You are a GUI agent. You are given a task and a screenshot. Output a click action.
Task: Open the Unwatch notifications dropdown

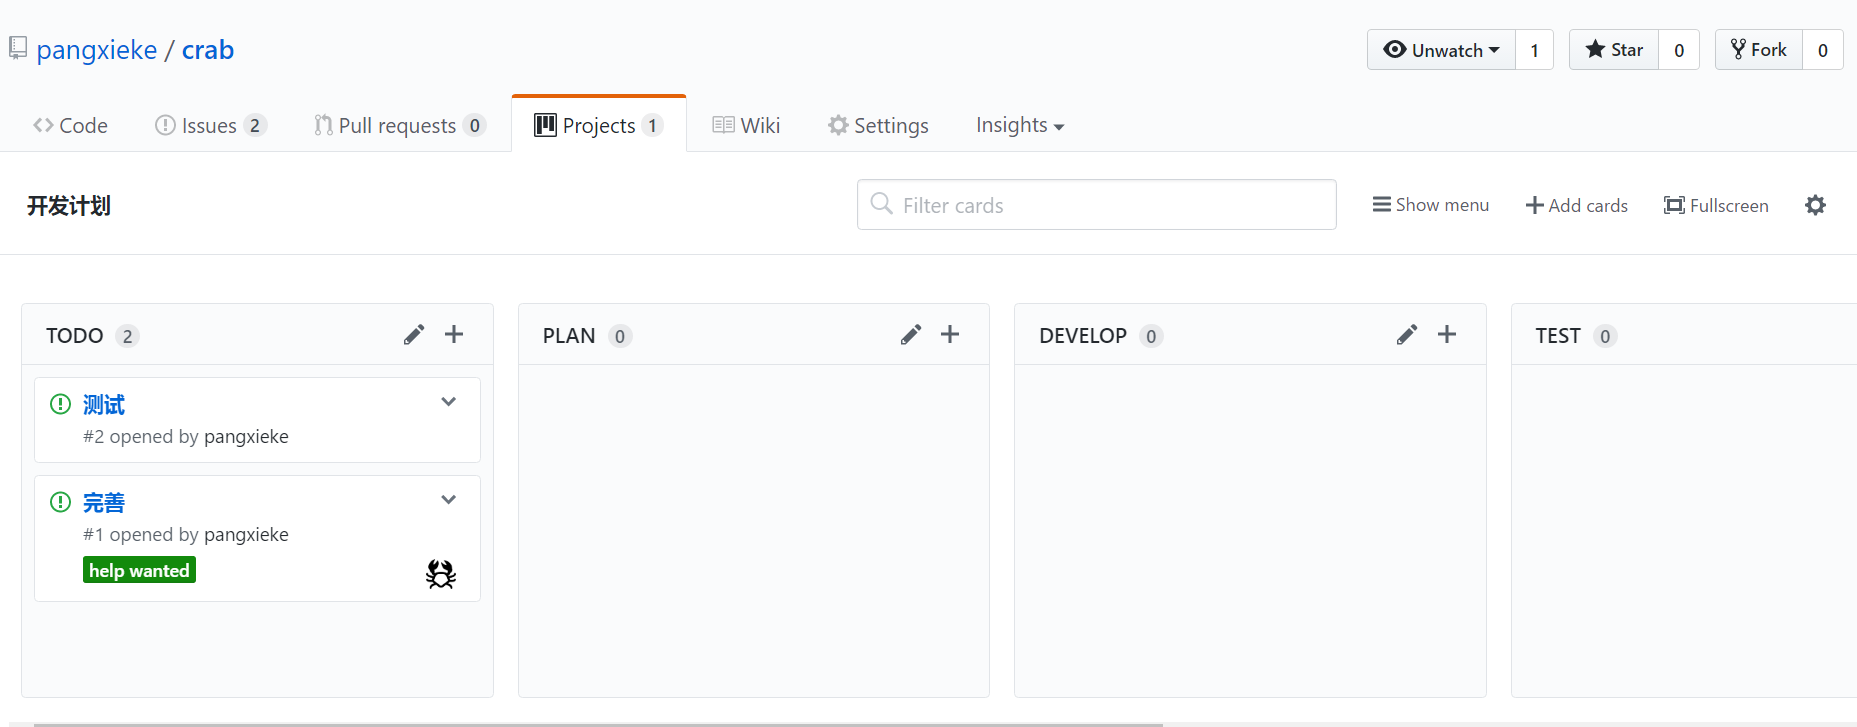(1441, 50)
